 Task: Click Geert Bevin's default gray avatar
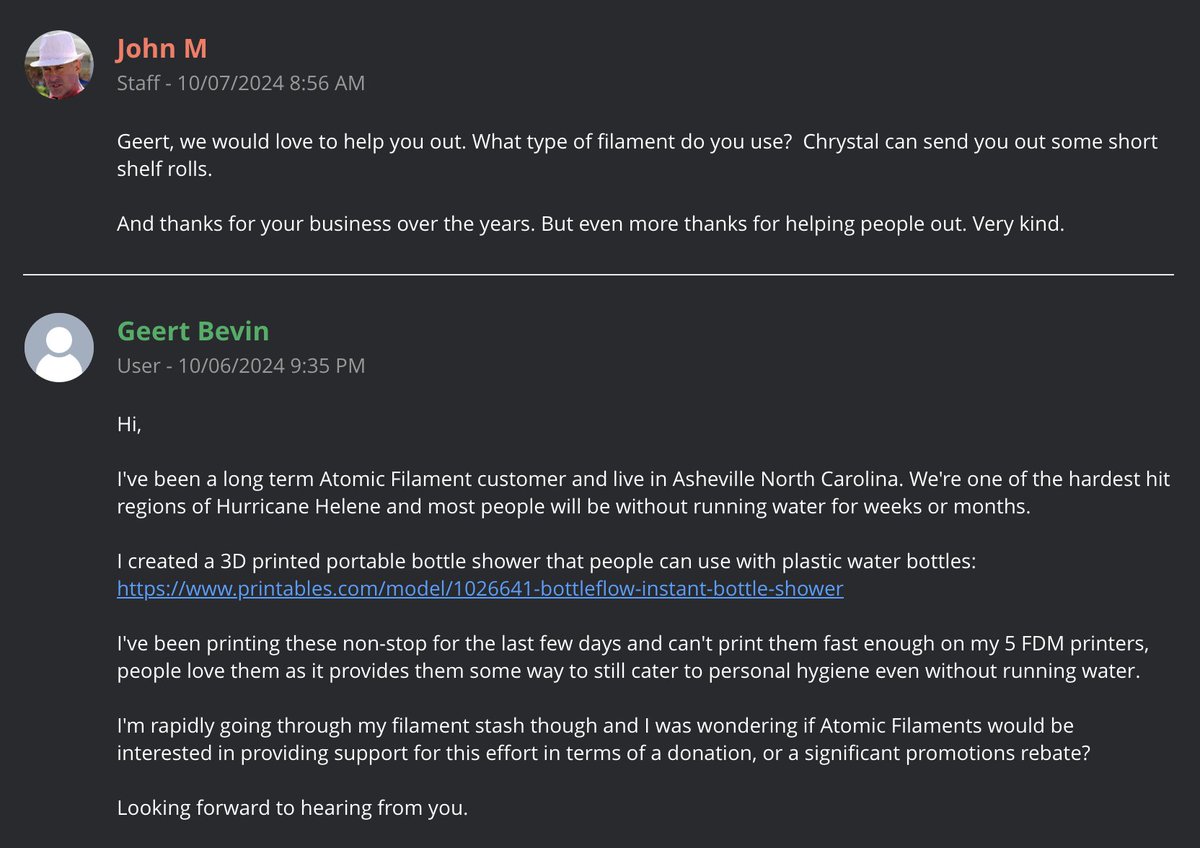click(59, 347)
